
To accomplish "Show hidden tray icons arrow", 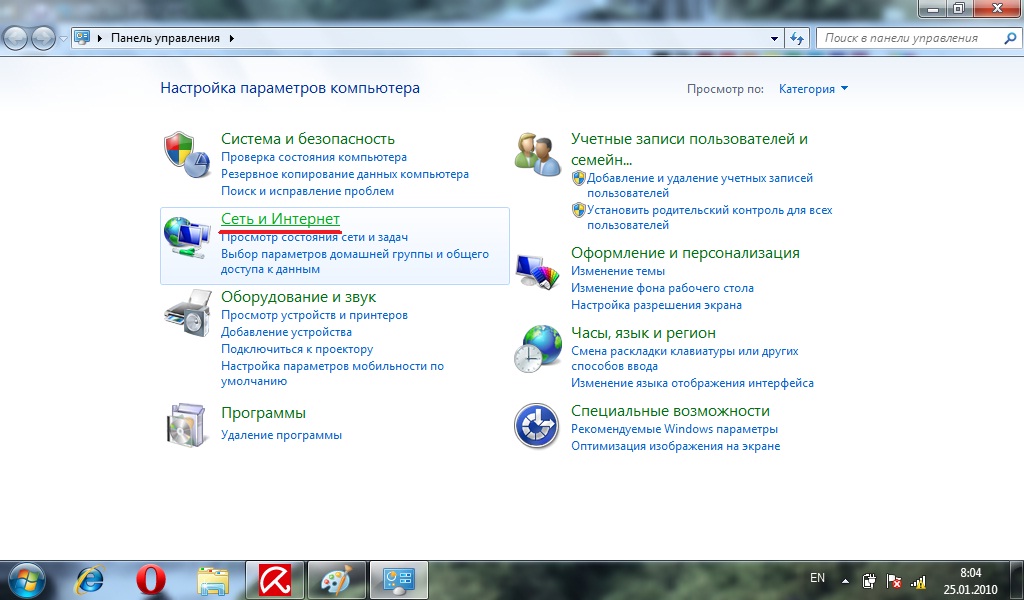I will 845,580.
